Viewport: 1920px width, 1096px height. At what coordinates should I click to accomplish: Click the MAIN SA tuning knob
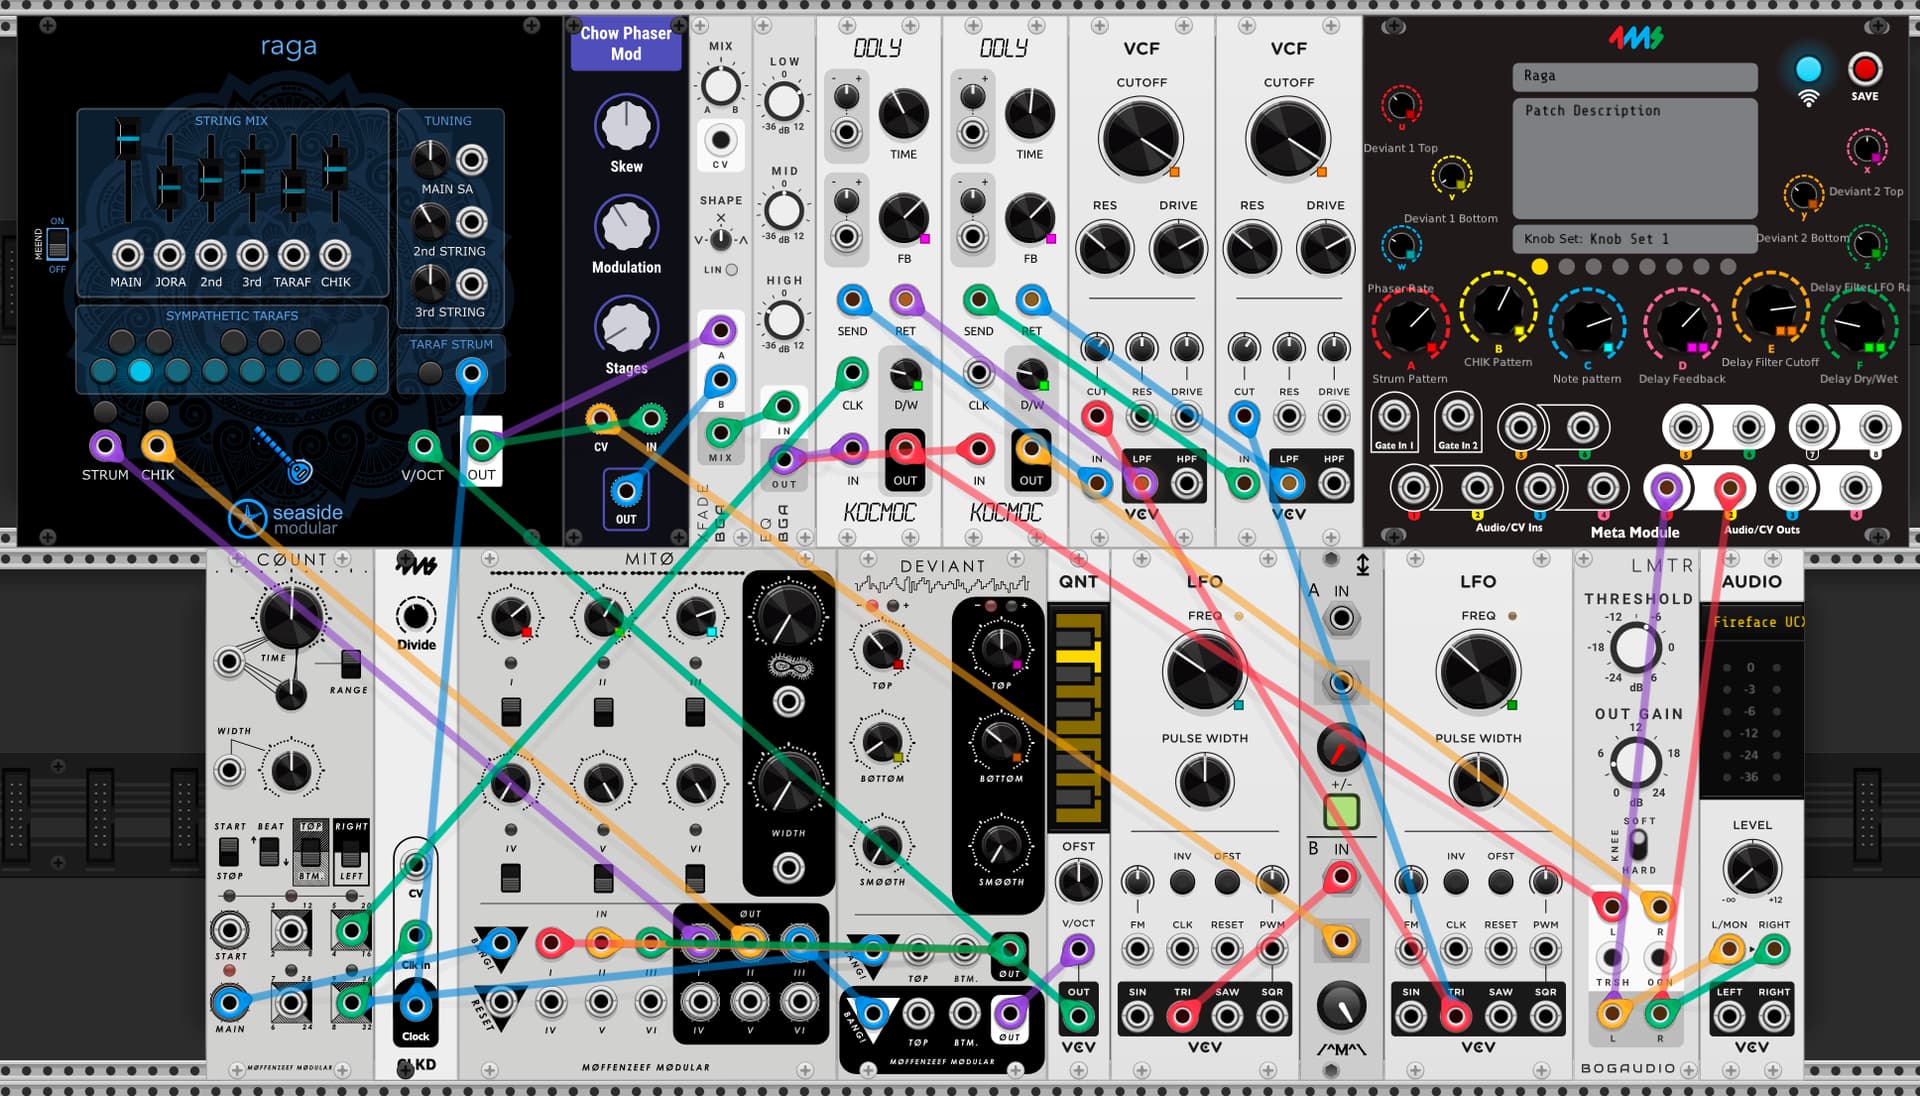[430, 159]
